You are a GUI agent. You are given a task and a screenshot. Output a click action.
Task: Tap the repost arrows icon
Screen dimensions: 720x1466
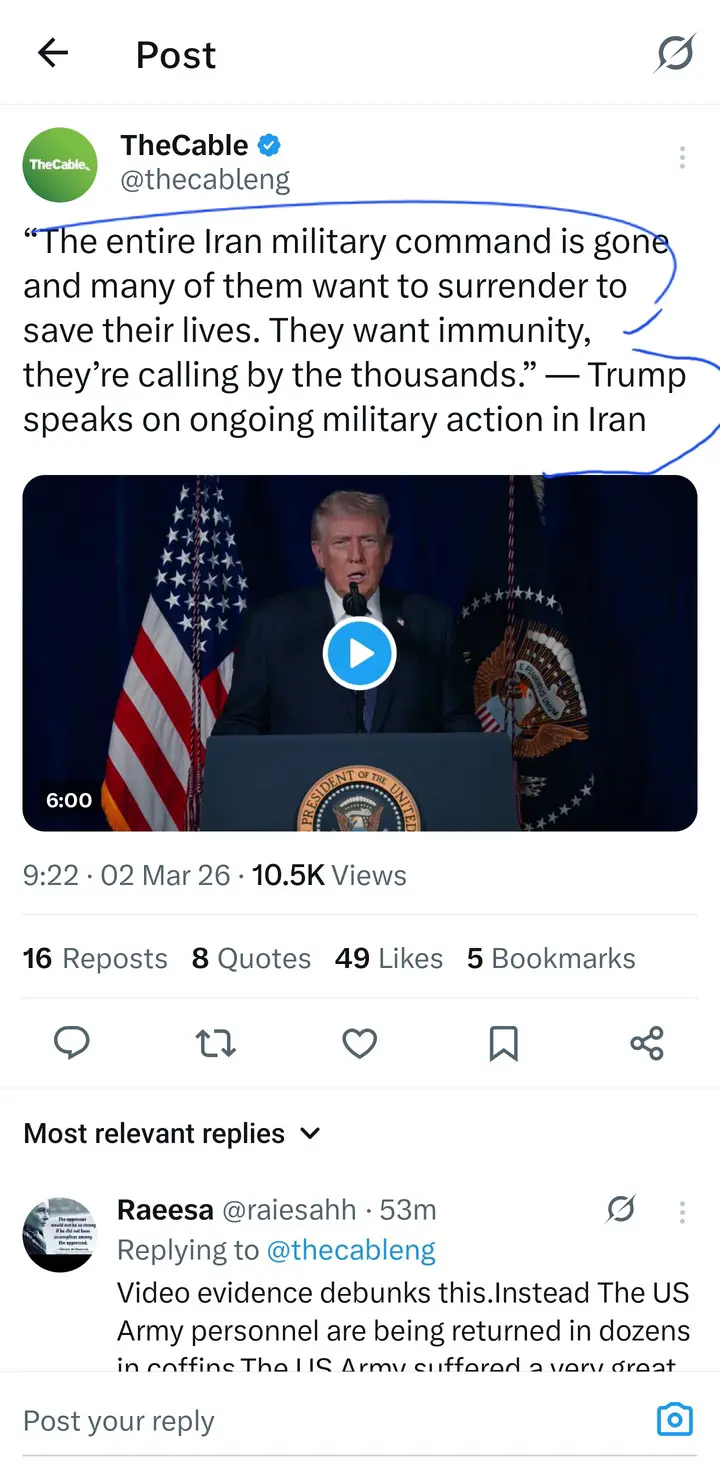pos(215,1044)
